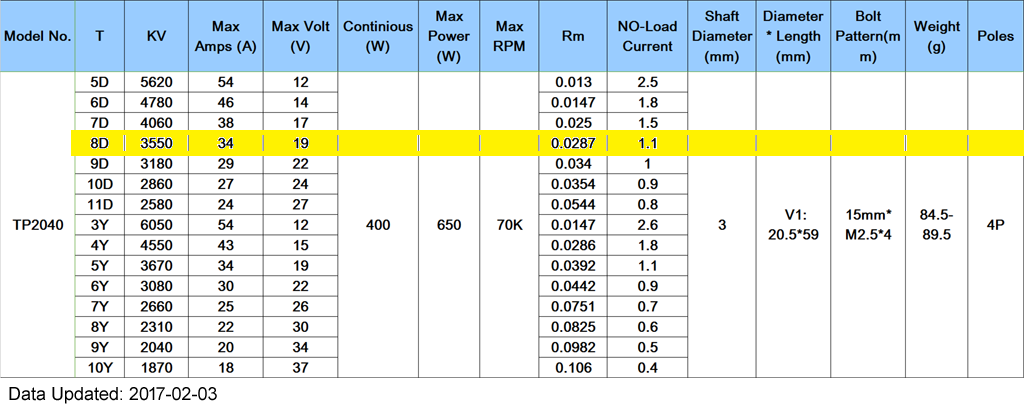Select no-load current "2.5"
Viewport: 1024px width, 408px height.
(647, 82)
